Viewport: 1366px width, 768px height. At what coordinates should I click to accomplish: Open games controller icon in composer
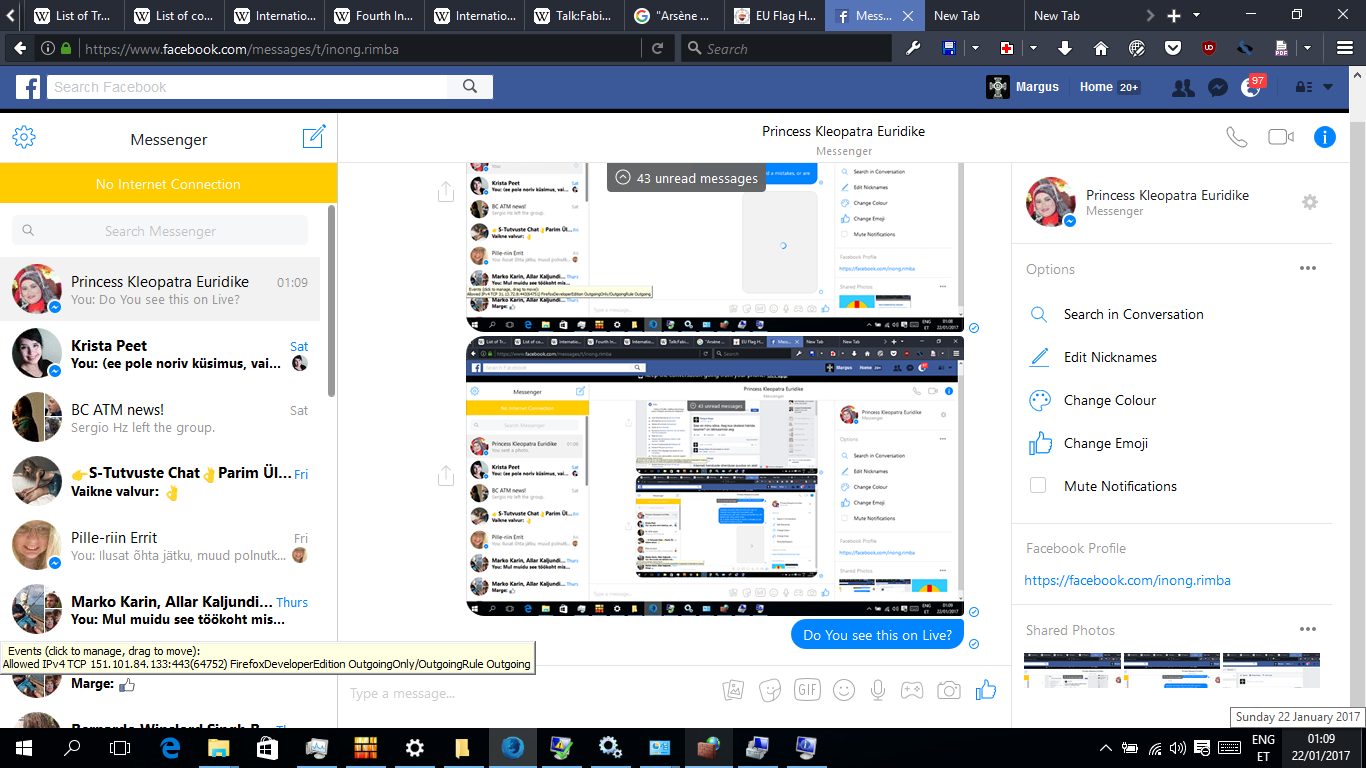click(x=912, y=690)
